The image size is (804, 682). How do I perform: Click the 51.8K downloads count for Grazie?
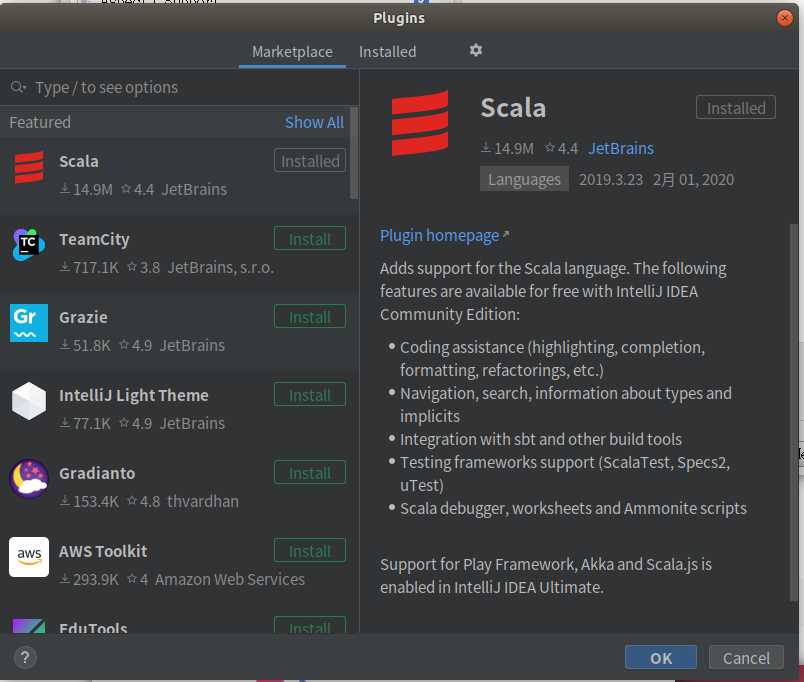coord(86,346)
